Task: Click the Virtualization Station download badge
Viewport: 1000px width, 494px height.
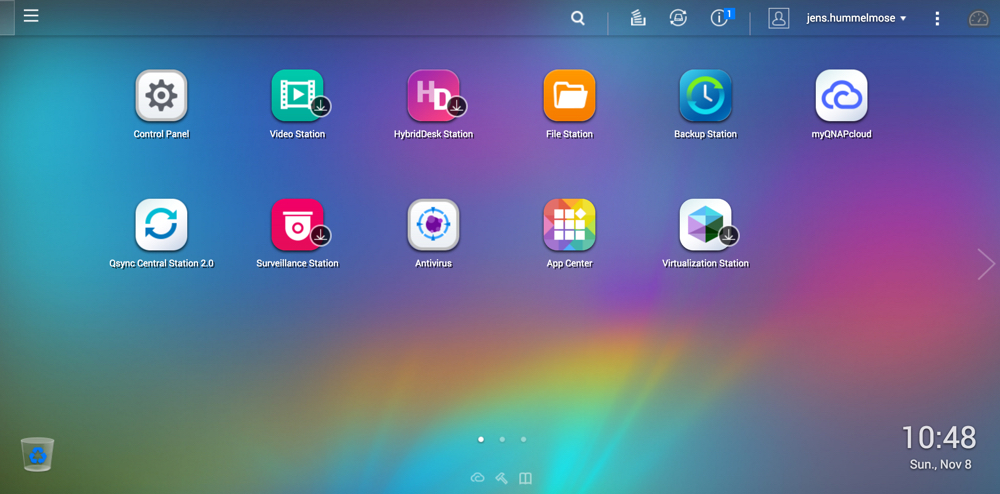Action: (x=729, y=235)
